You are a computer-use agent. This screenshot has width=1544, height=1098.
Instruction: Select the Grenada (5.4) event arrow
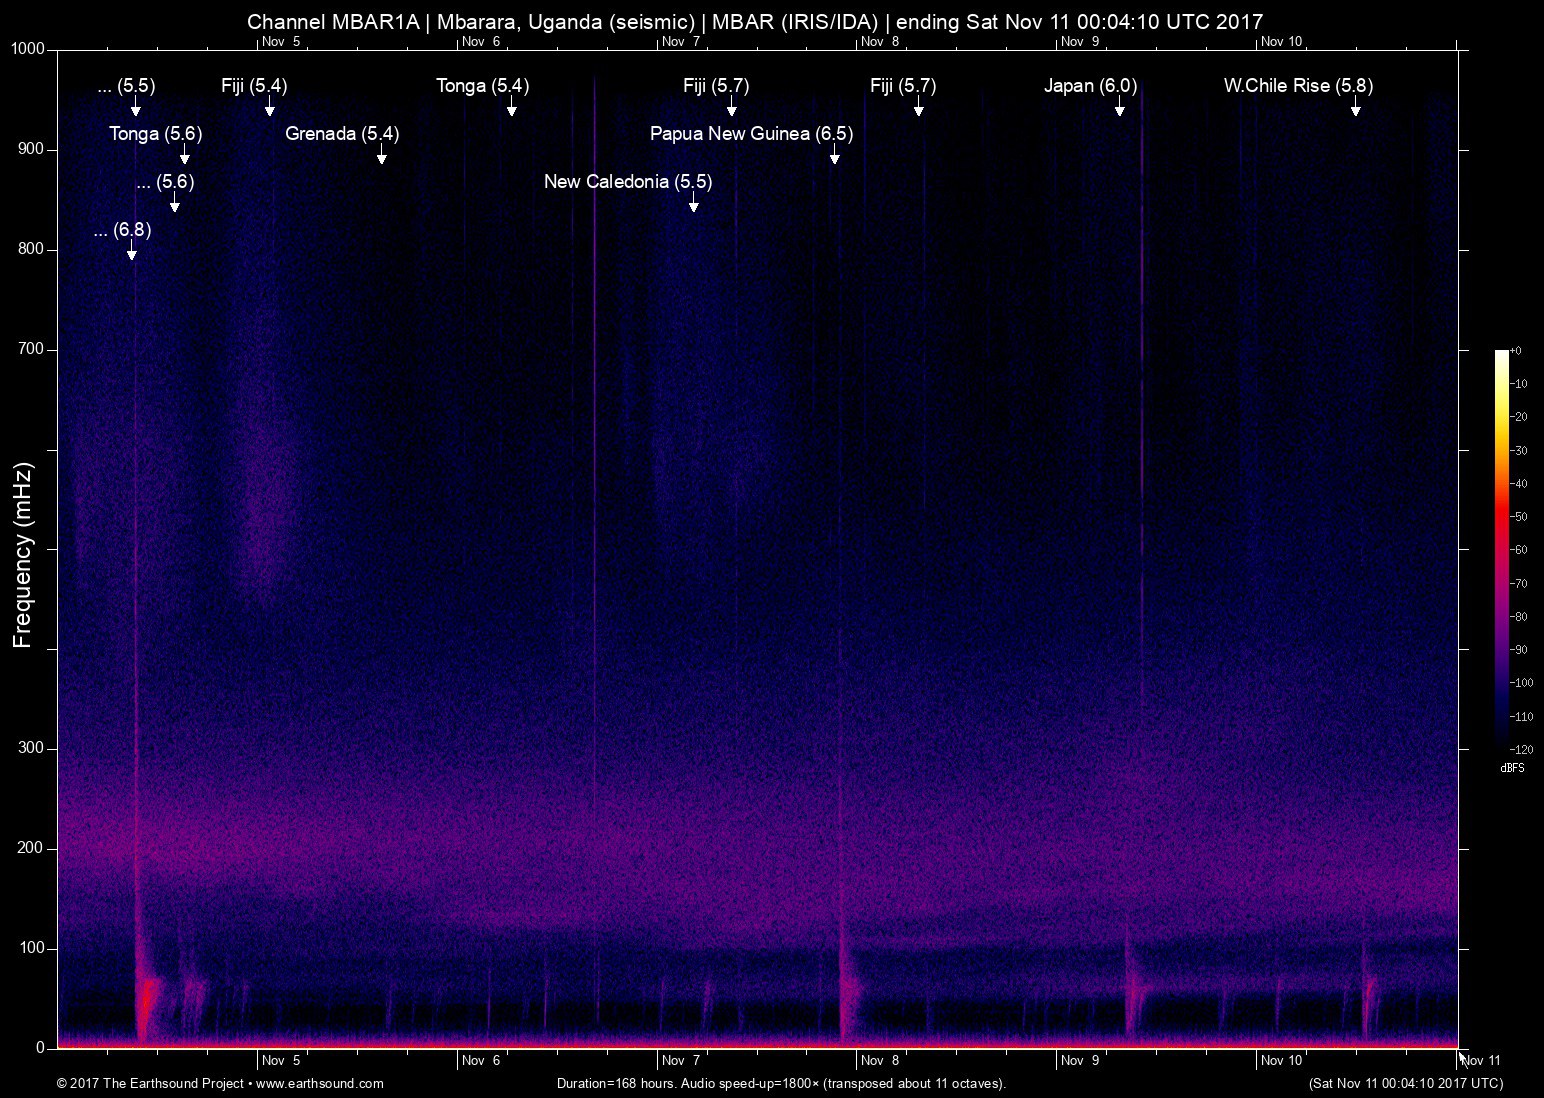tap(381, 157)
